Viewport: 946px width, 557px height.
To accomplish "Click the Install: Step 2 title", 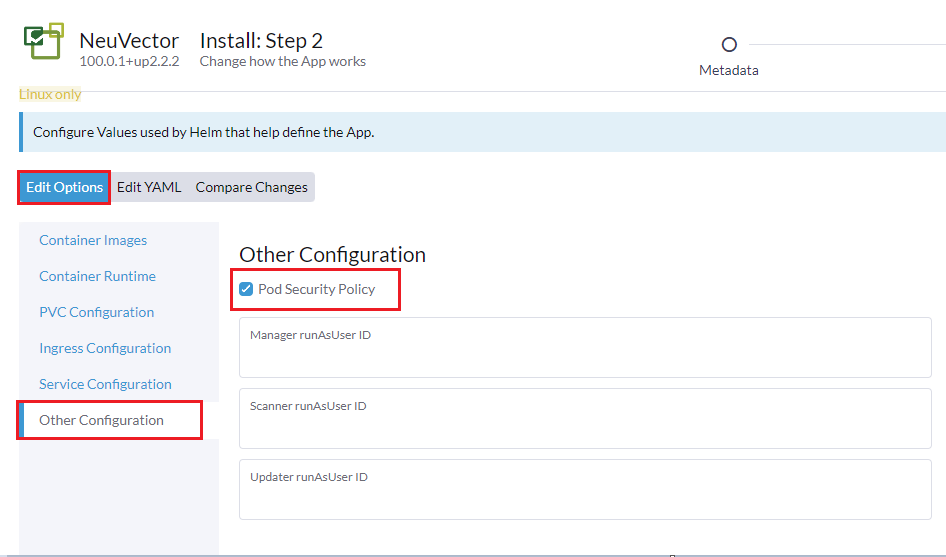I will [261, 41].
